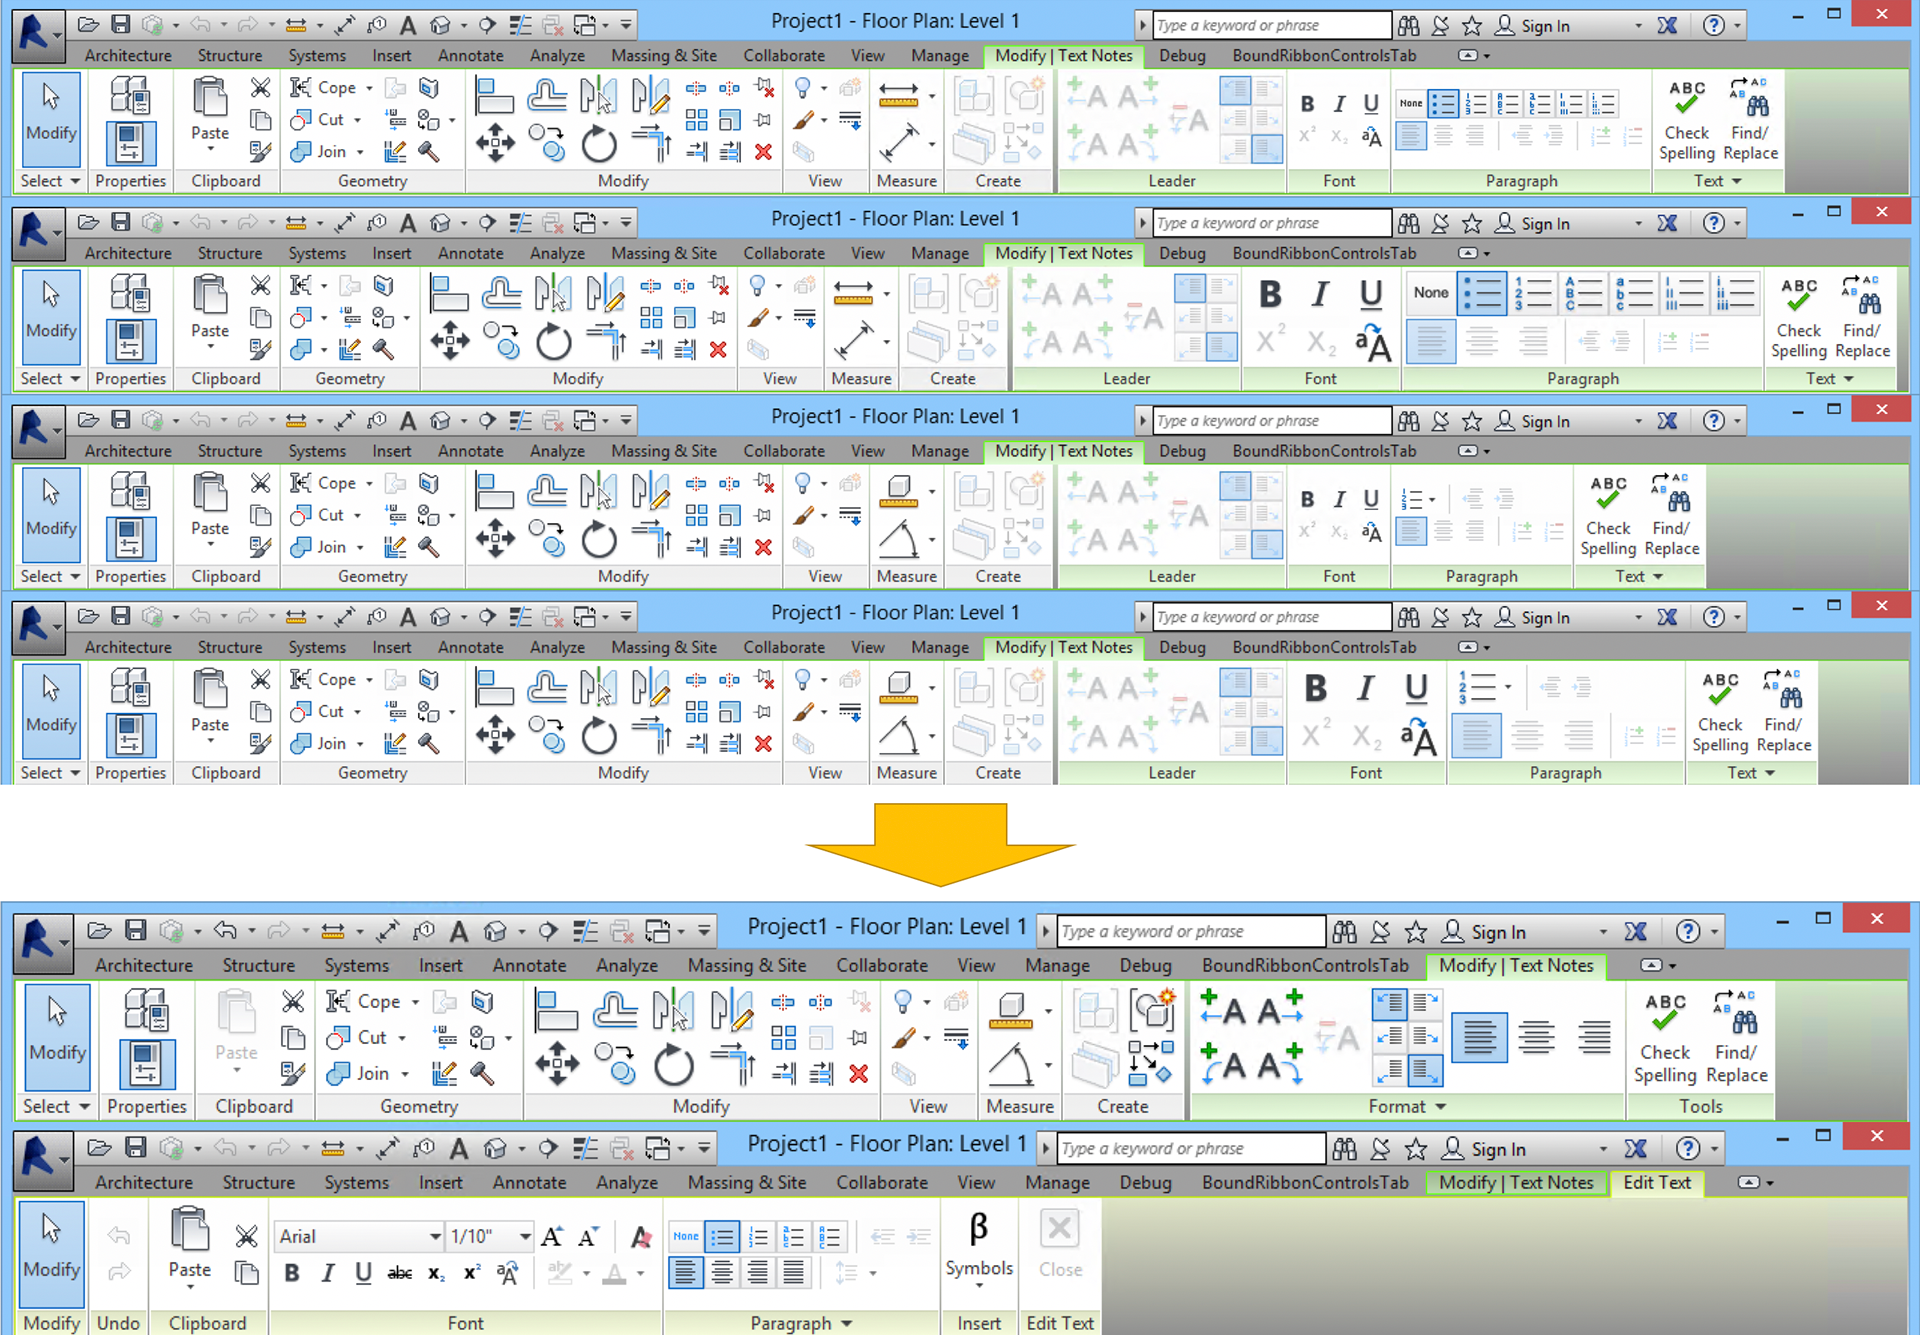The image size is (1920, 1335).
Task: Click the increase font size icon
Action: tap(552, 1237)
